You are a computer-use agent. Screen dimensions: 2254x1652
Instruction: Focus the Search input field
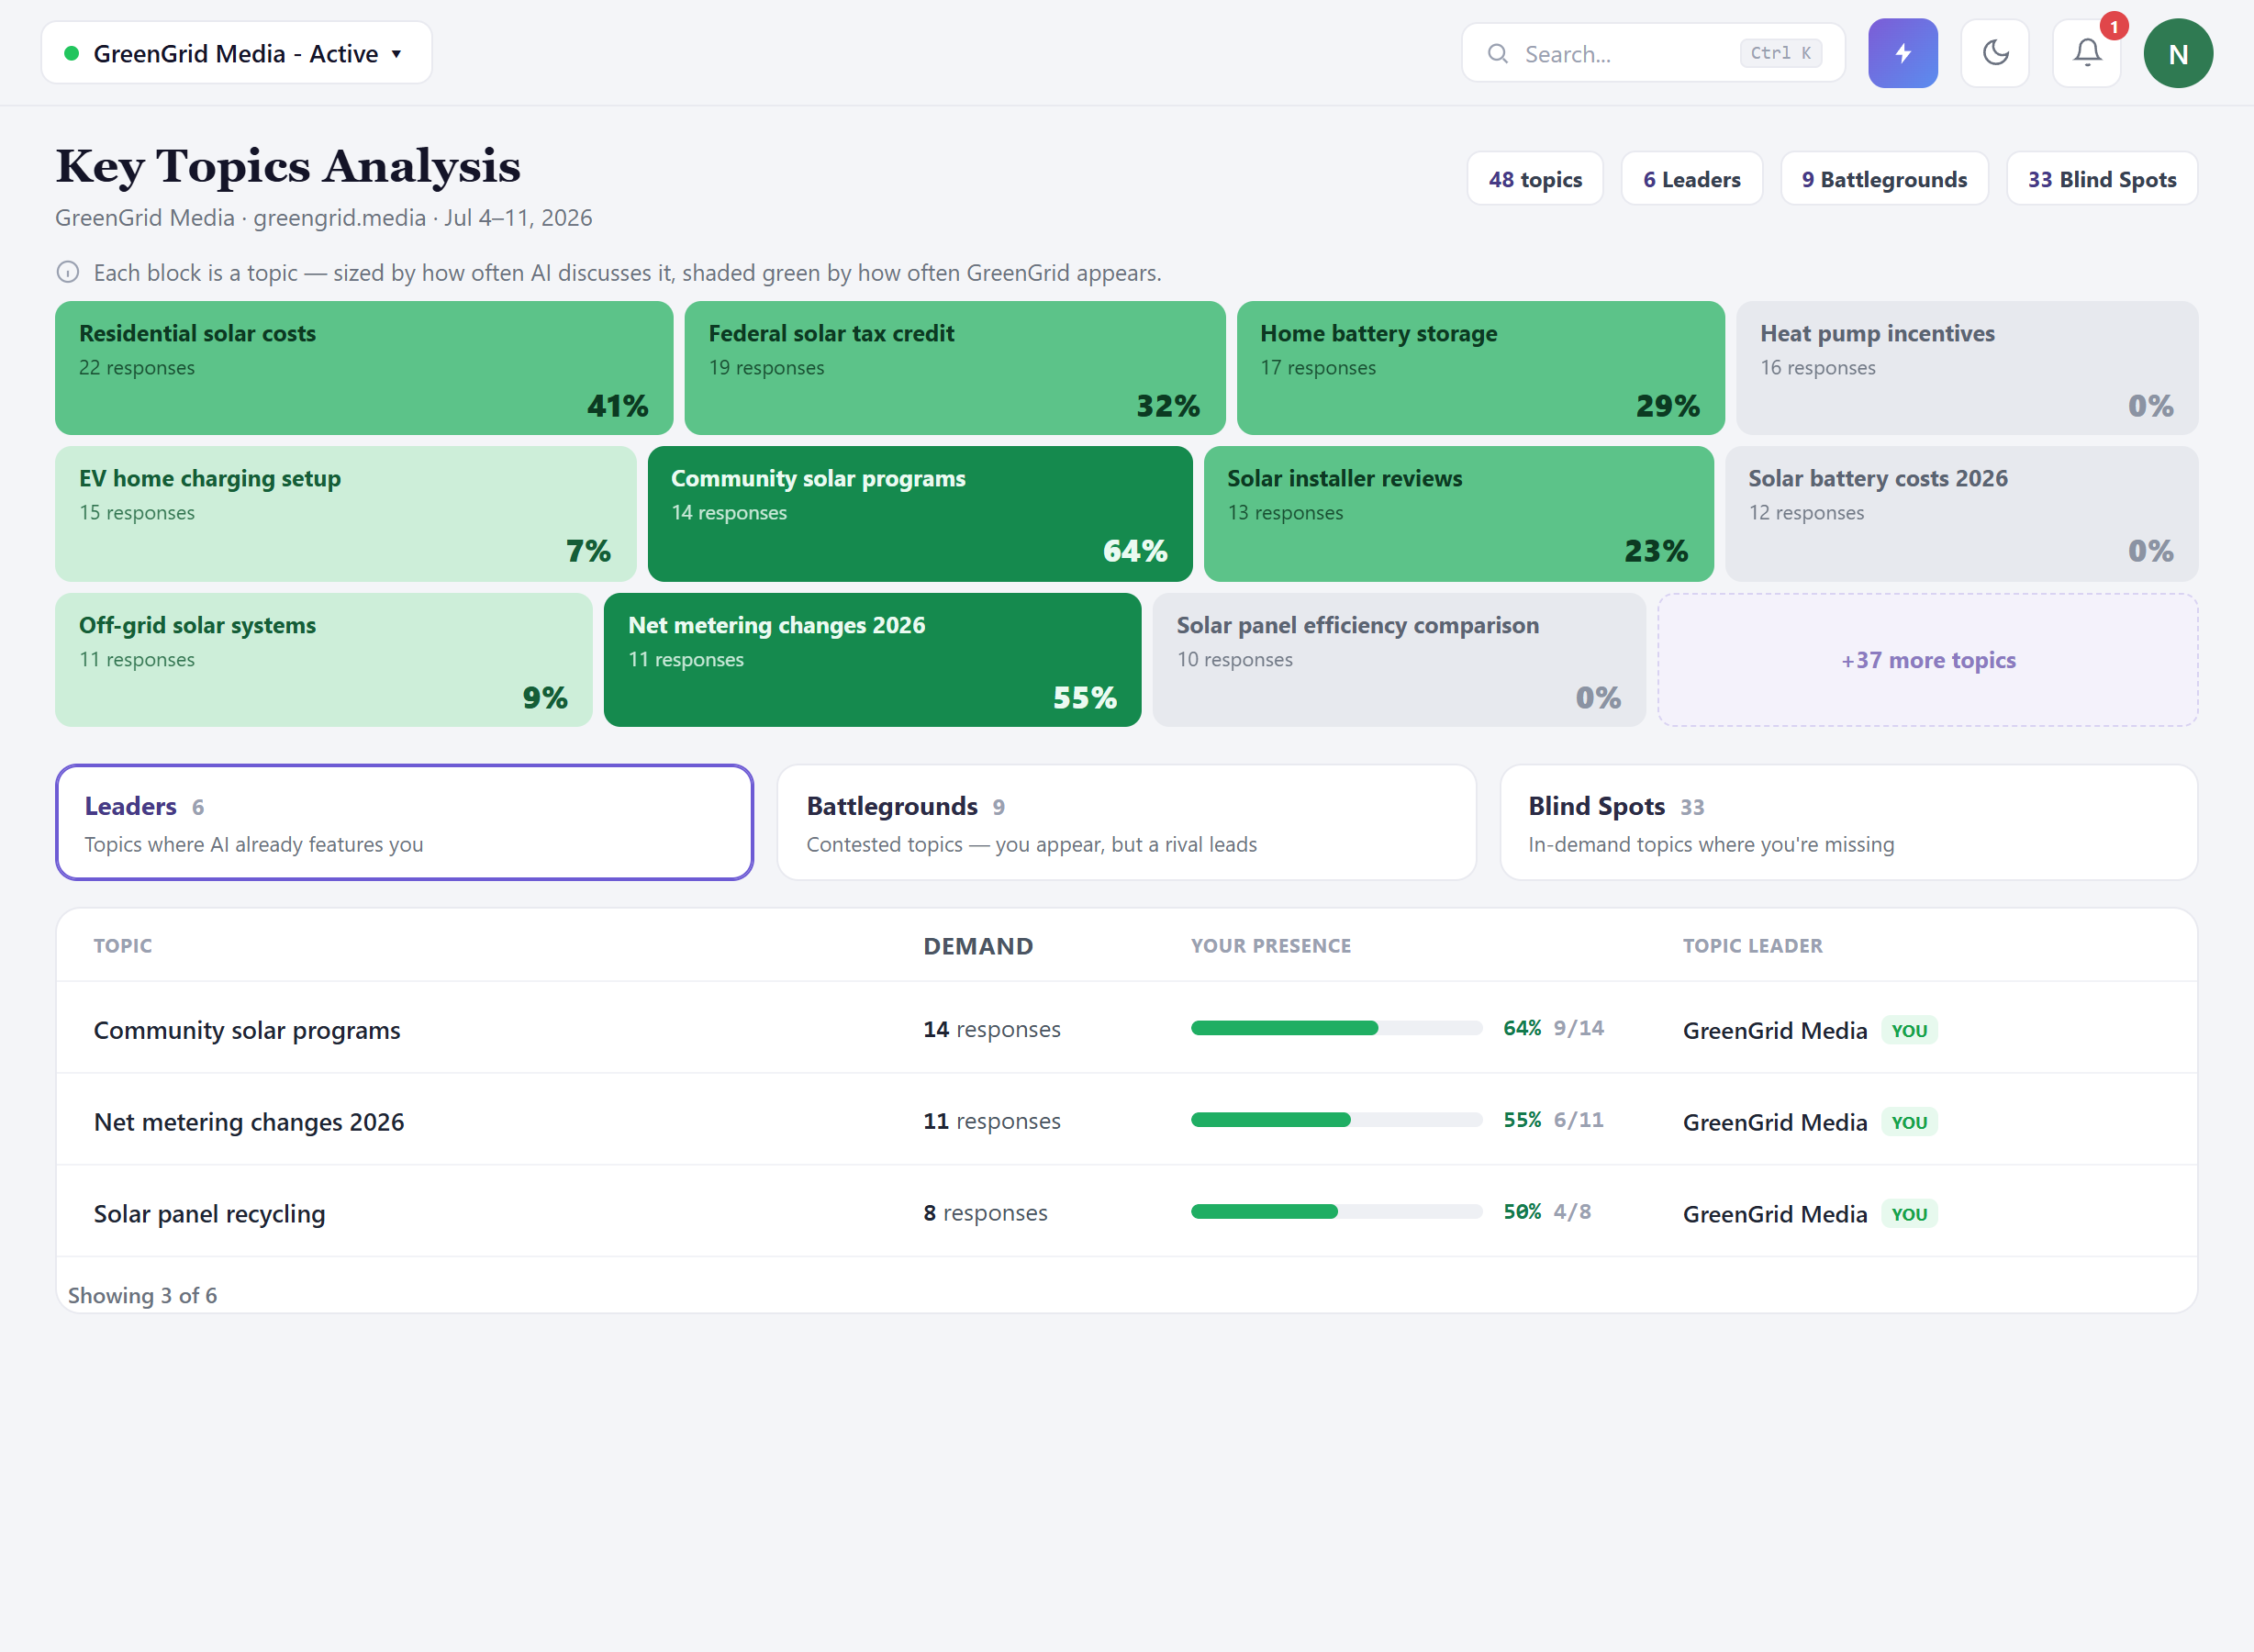[1652, 53]
